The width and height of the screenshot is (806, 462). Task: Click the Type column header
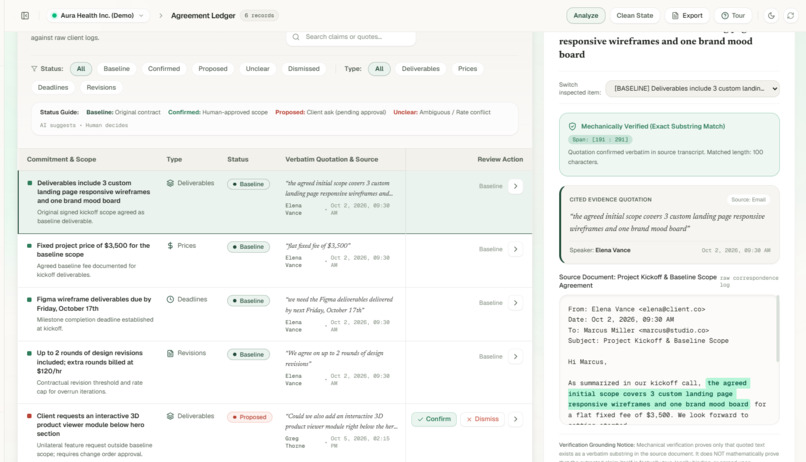tap(174, 159)
